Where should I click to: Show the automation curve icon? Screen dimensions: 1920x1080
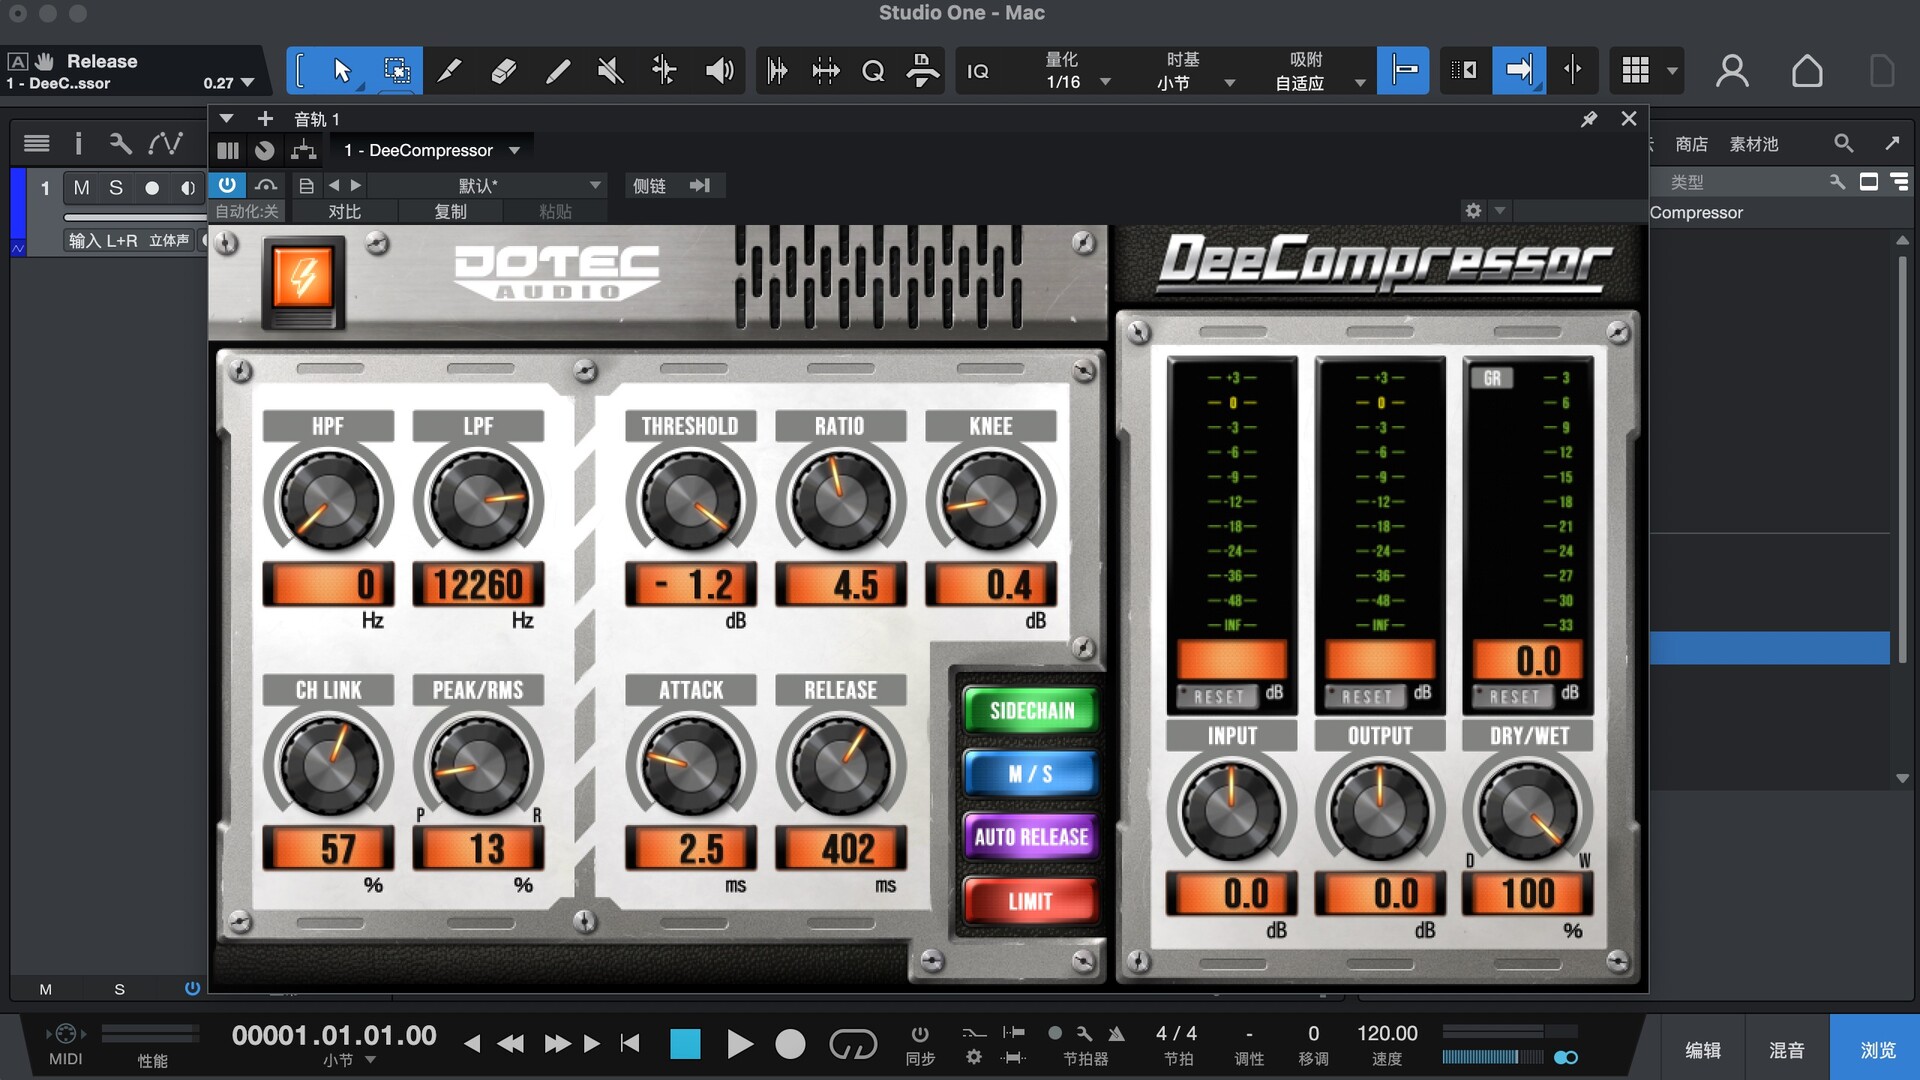tap(165, 143)
